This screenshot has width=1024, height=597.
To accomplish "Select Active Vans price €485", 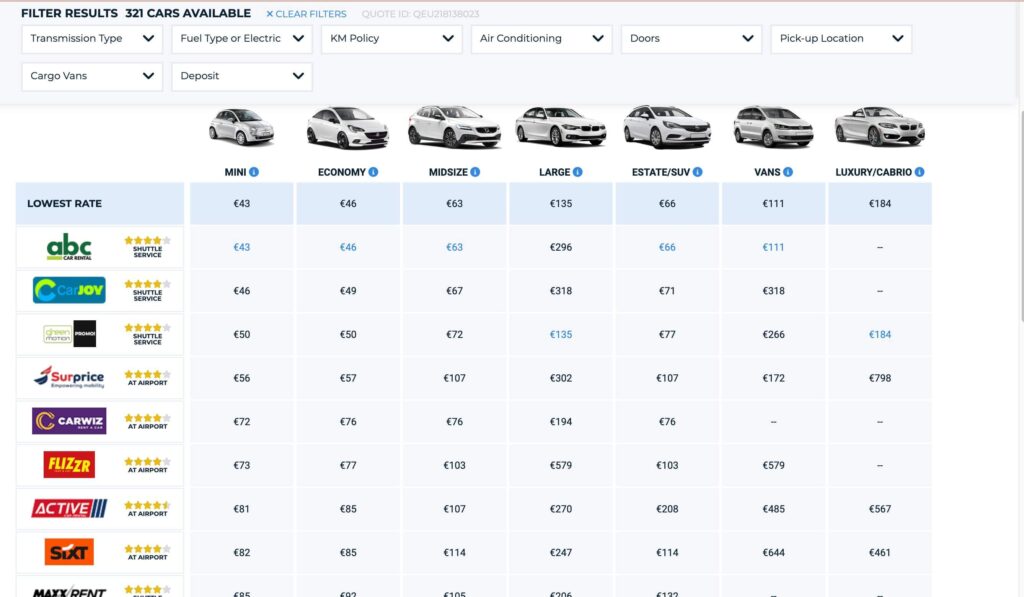I will tap(773, 509).
